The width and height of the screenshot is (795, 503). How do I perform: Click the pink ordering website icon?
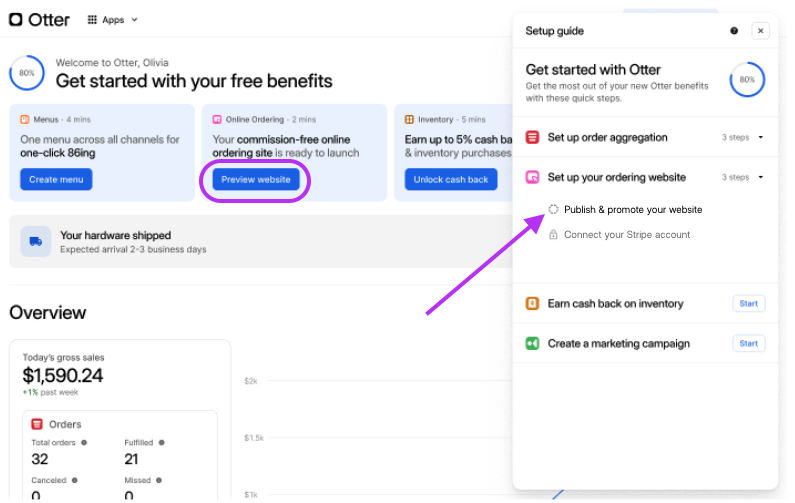tap(533, 177)
